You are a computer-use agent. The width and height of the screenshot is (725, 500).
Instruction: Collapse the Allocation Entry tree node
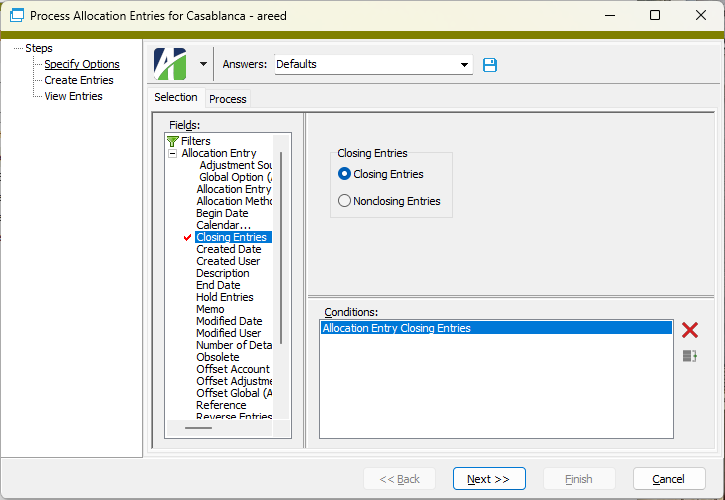[173, 154]
